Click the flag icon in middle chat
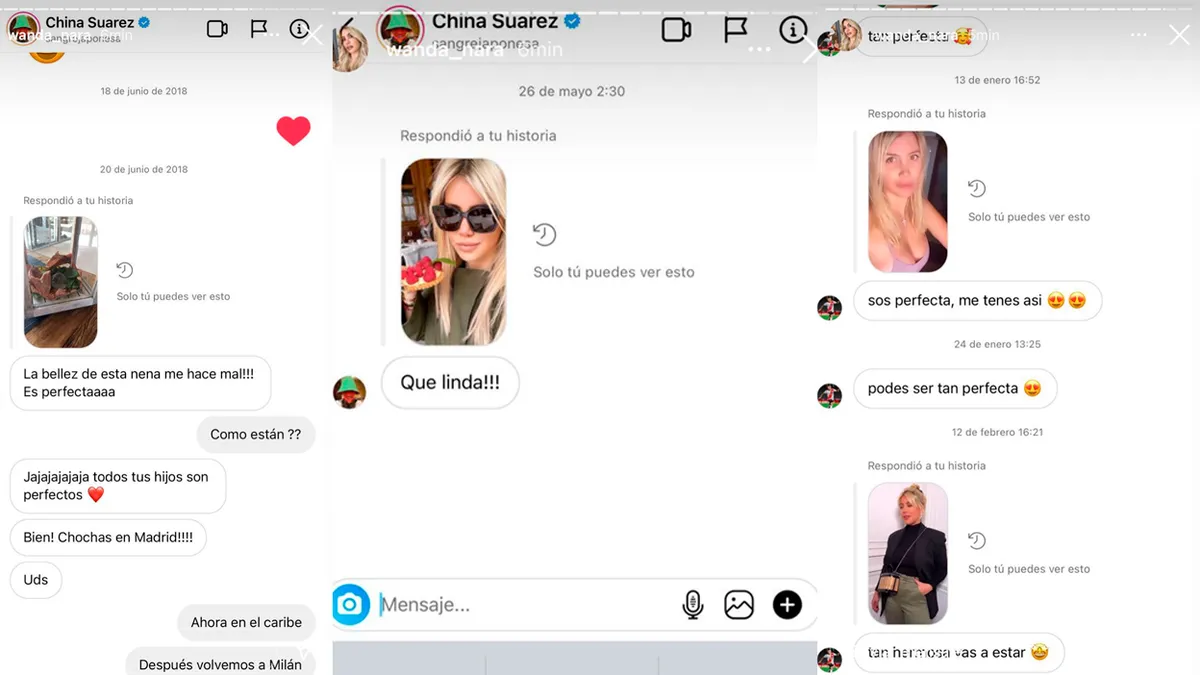 tap(736, 30)
